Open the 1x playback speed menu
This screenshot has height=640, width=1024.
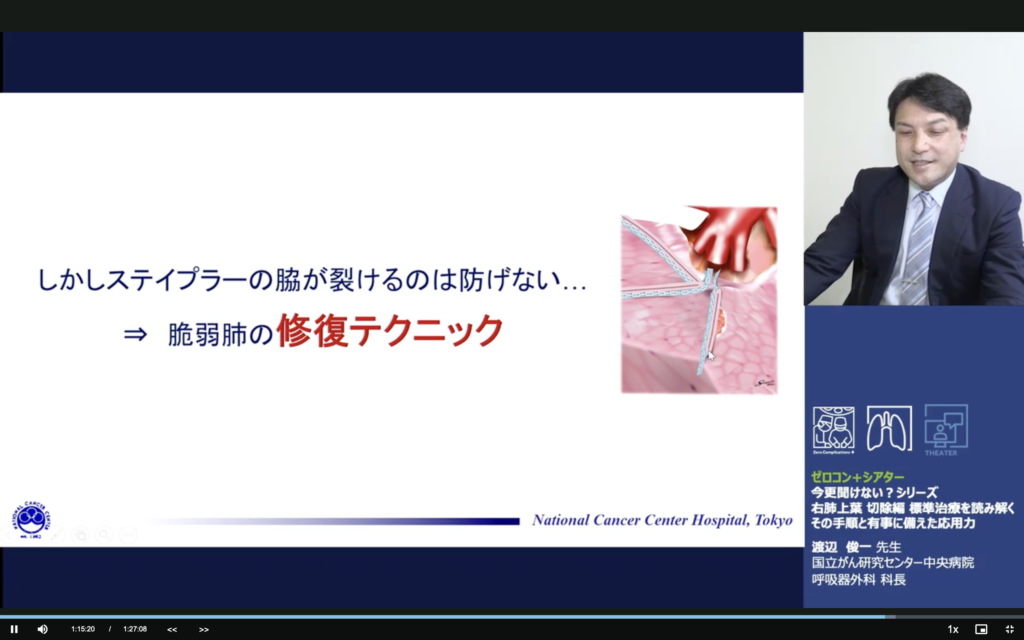(952, 629)
